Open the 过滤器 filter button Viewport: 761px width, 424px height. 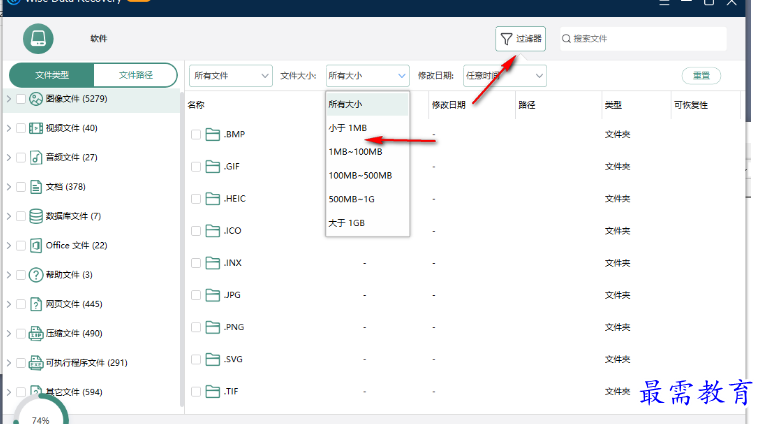point(520,38)
